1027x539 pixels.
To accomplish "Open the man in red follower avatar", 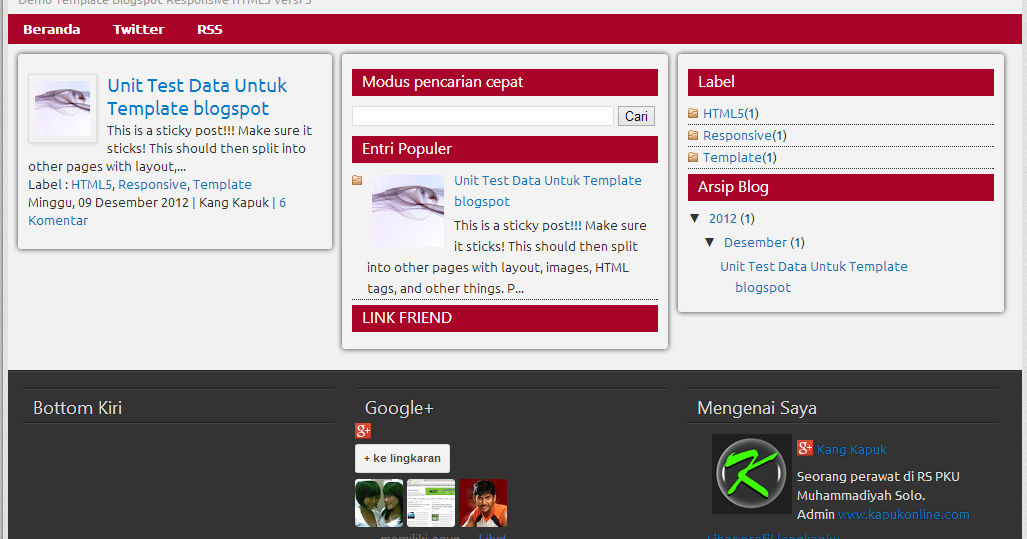I will click(483, 503).
